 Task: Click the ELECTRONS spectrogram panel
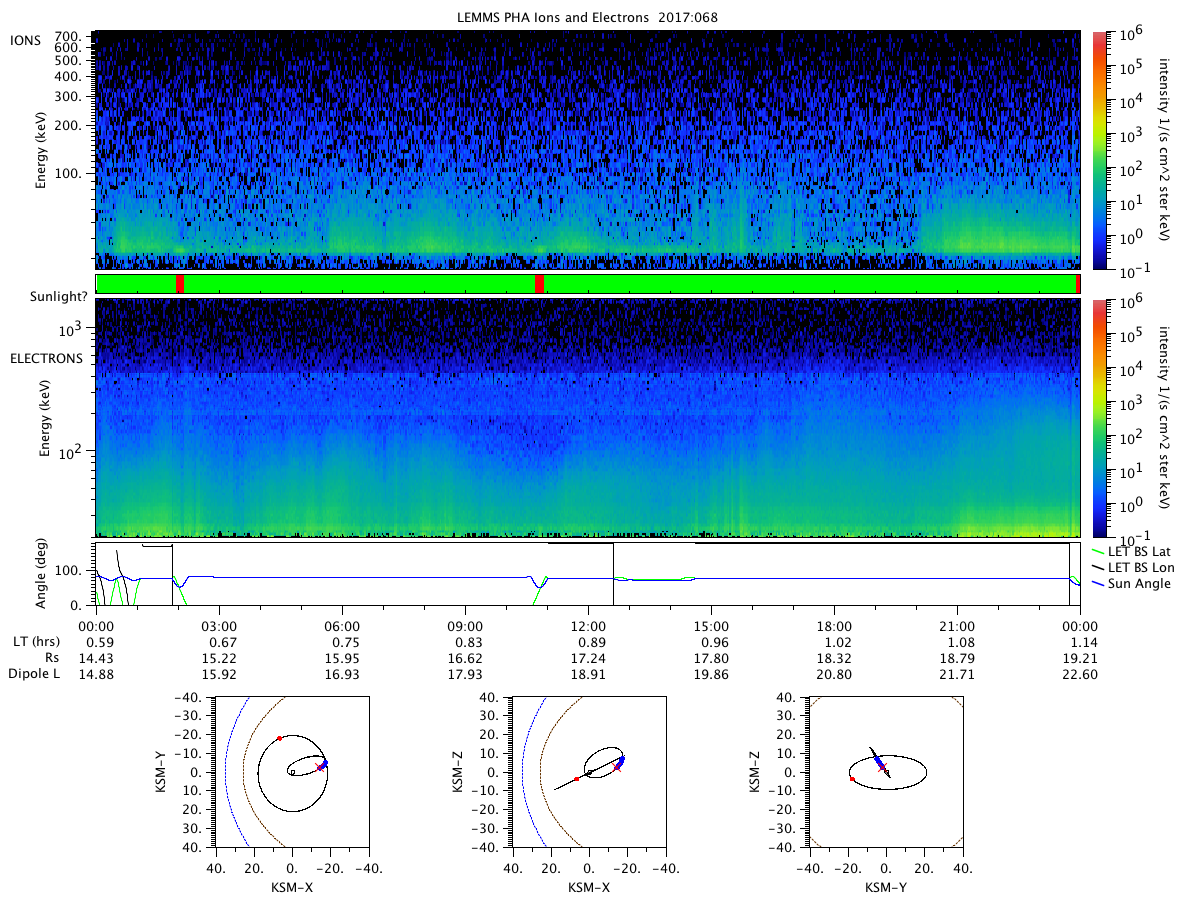coord(588,417)
